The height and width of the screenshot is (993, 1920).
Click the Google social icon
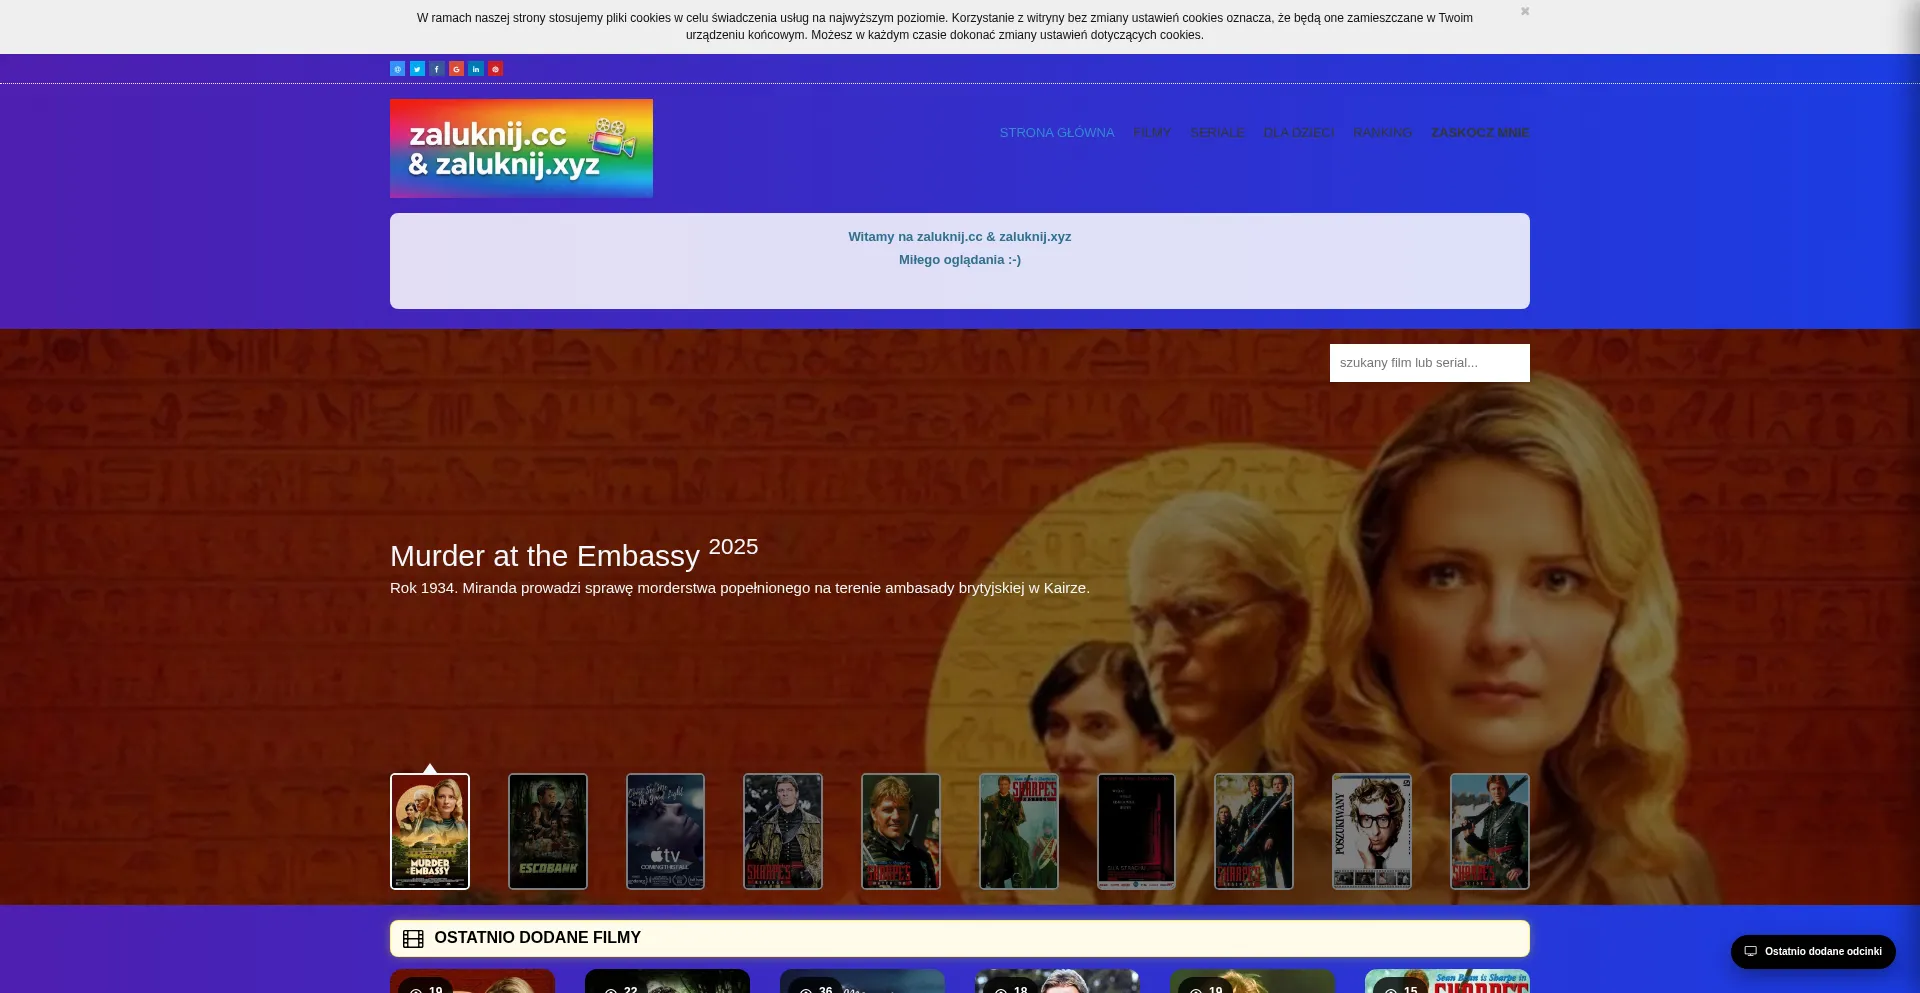point(456,69)
